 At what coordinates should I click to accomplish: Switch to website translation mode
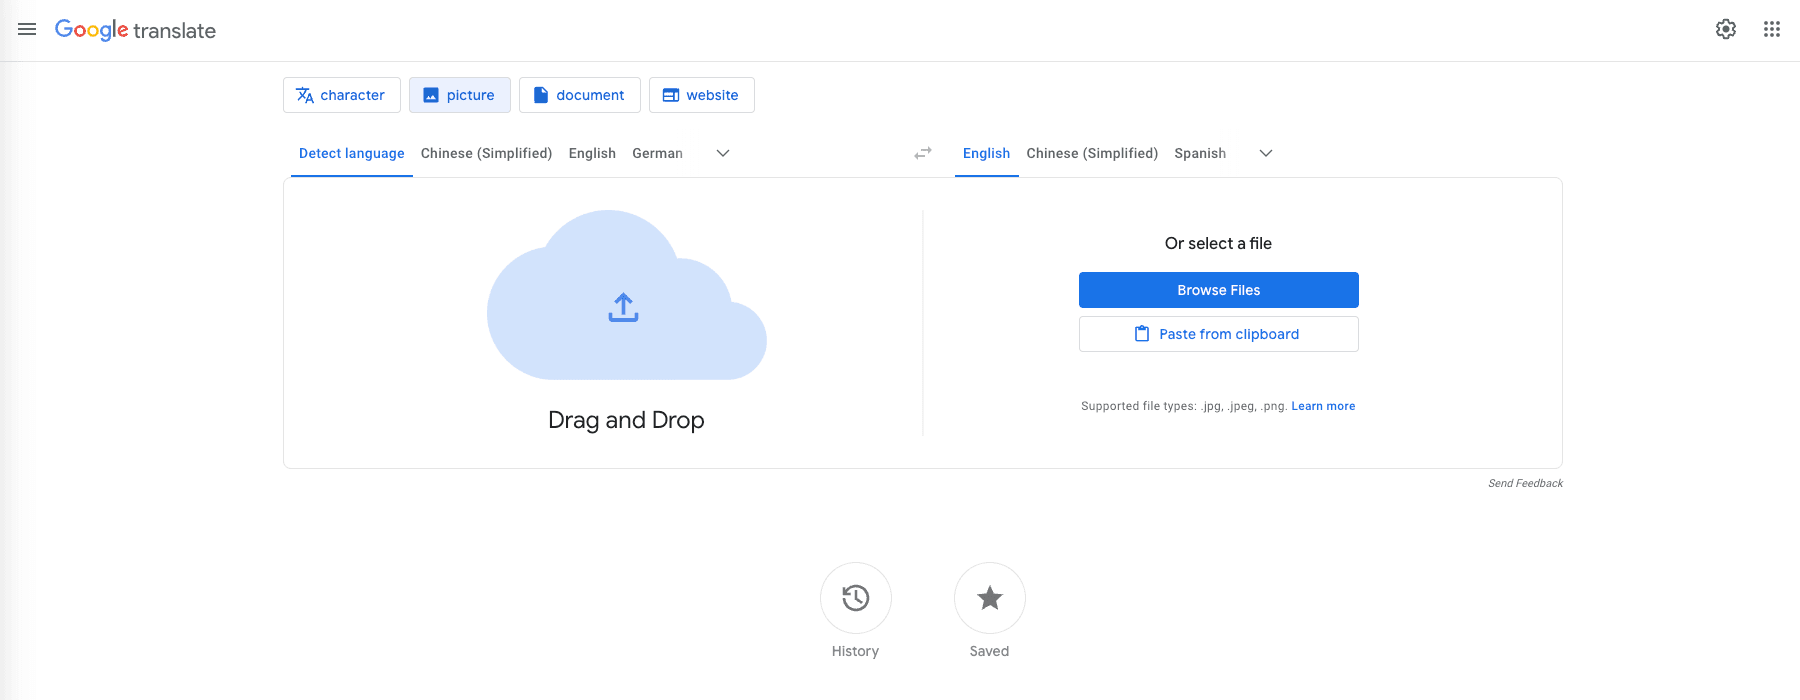(x=702, y=95)
